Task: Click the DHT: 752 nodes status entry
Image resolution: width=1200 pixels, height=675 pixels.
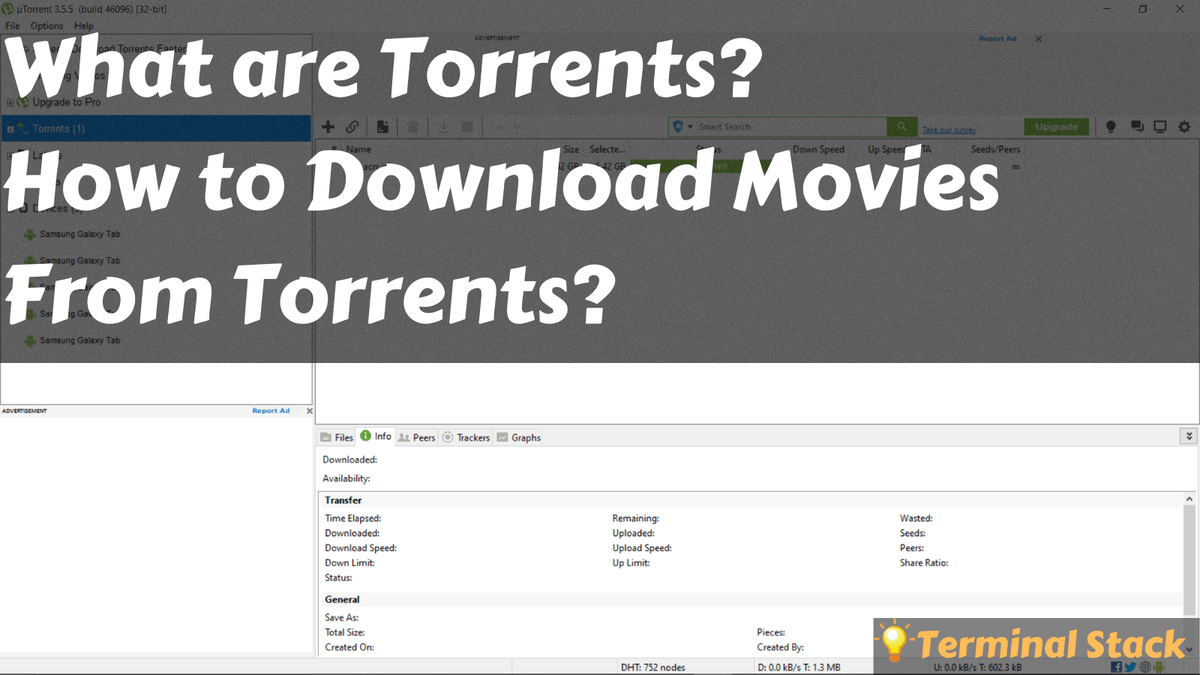Action: (653, 667)
